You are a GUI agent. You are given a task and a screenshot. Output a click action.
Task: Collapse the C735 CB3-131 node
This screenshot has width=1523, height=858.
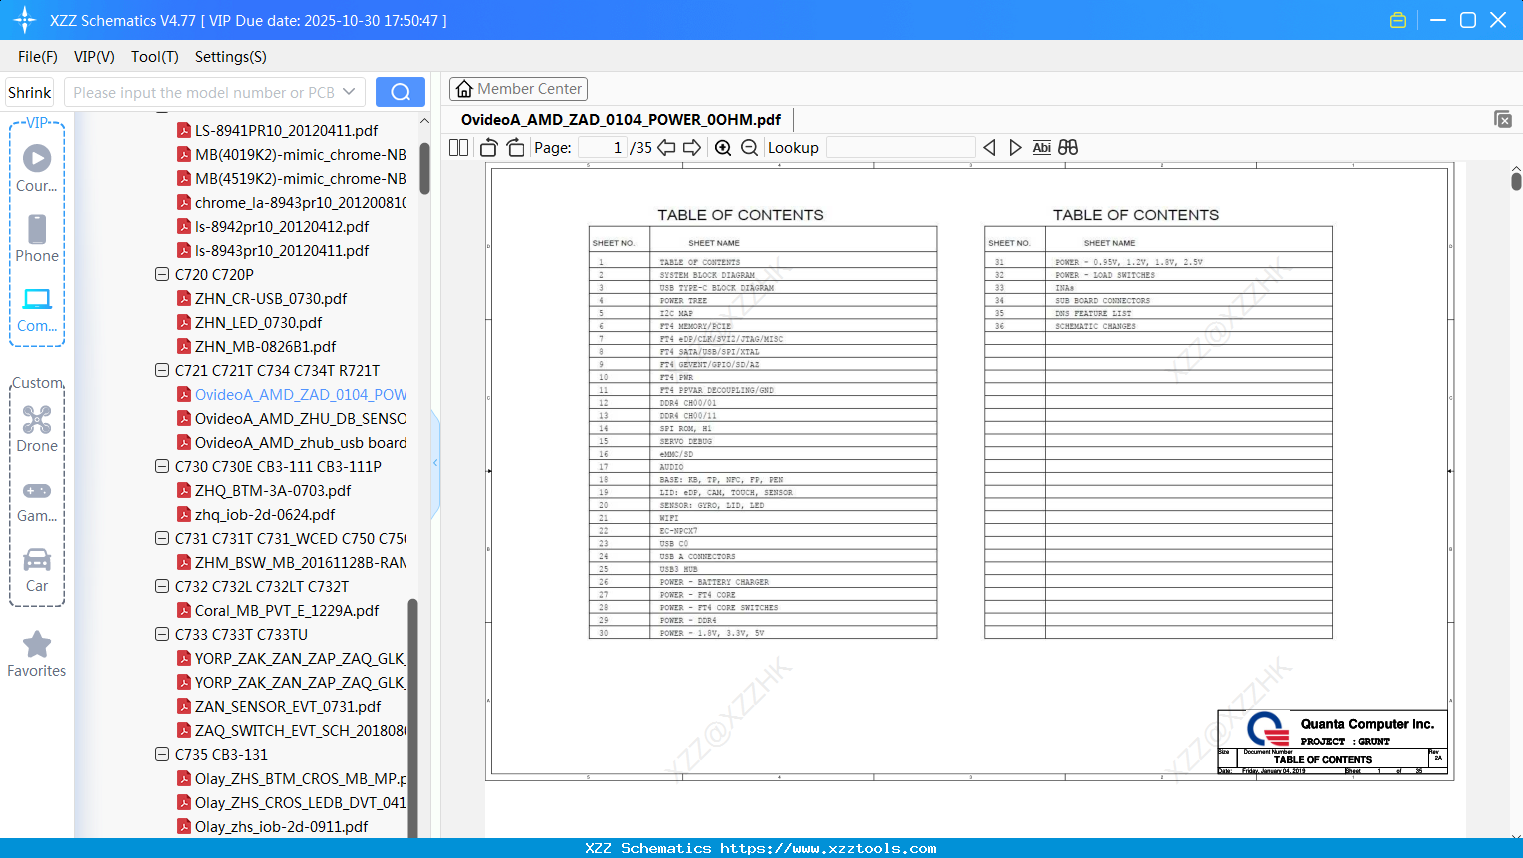(162, 754)
